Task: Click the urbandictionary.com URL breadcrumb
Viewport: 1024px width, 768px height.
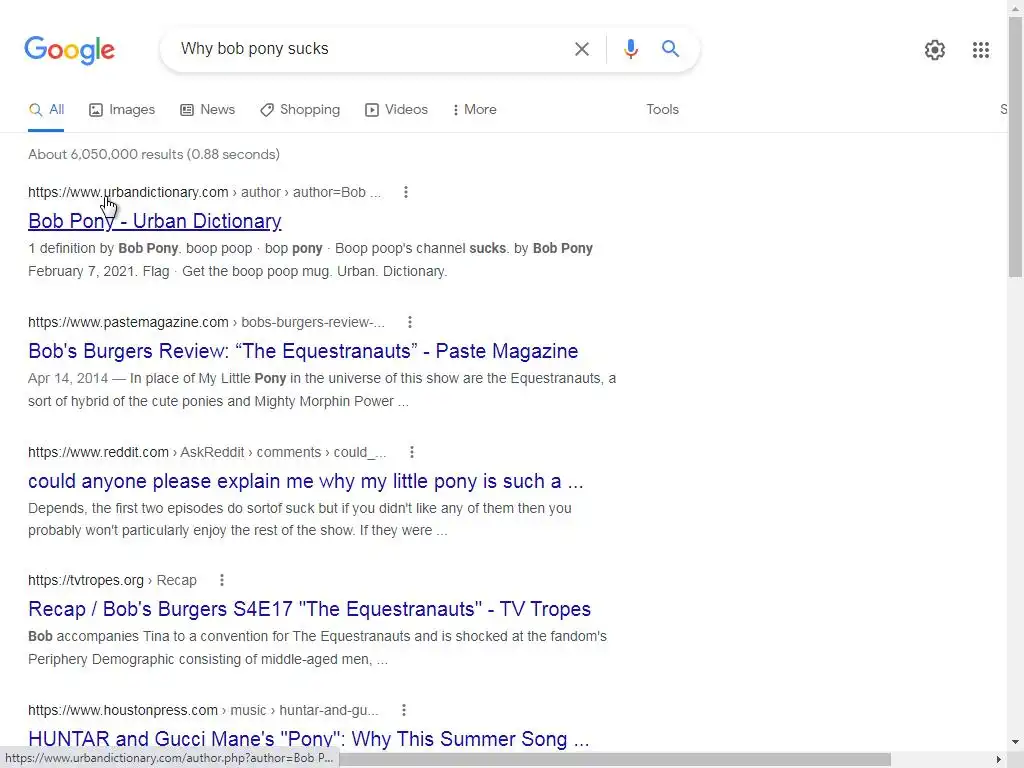Action: point(204,192)
